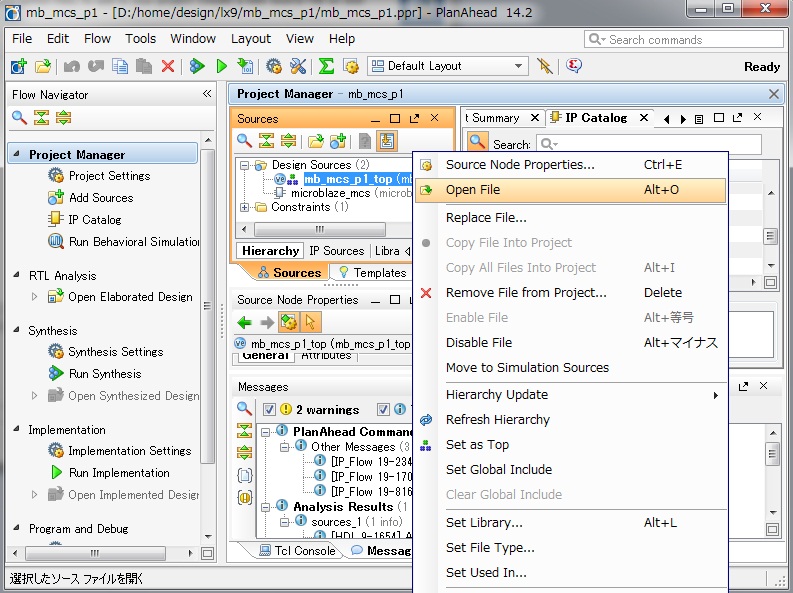
Task: Click the Messages panel search icon
Action: [x=244, y=408]
